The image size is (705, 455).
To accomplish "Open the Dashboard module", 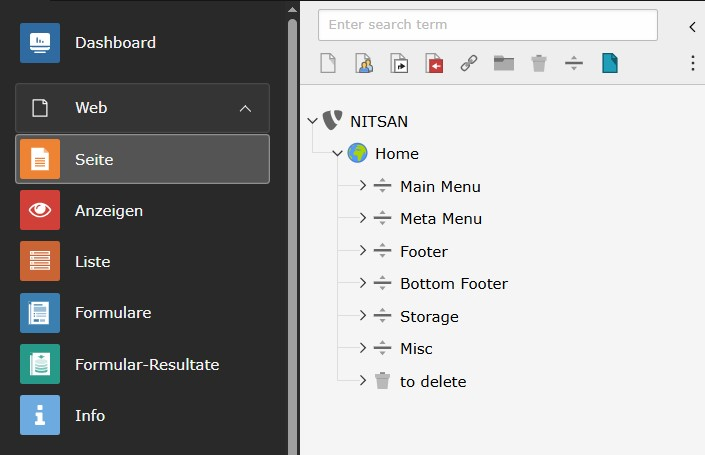I will (115, 43).
